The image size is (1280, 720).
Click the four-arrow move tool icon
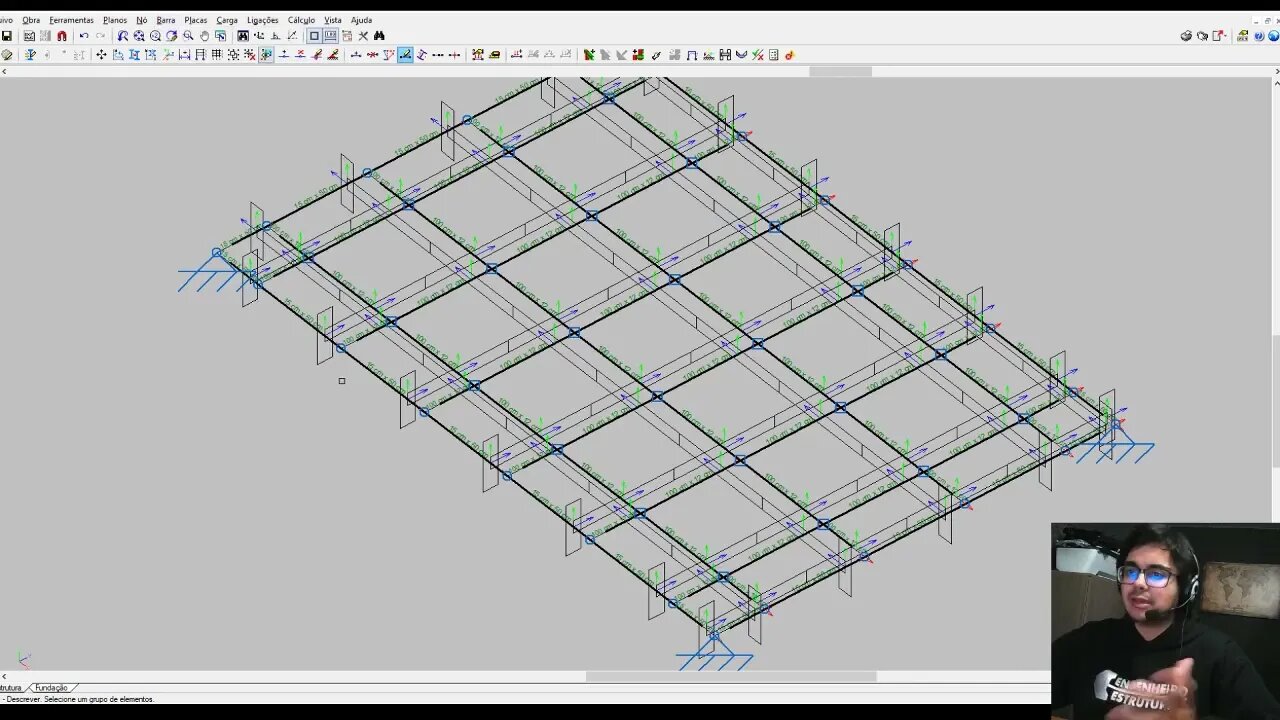[101, 55]
